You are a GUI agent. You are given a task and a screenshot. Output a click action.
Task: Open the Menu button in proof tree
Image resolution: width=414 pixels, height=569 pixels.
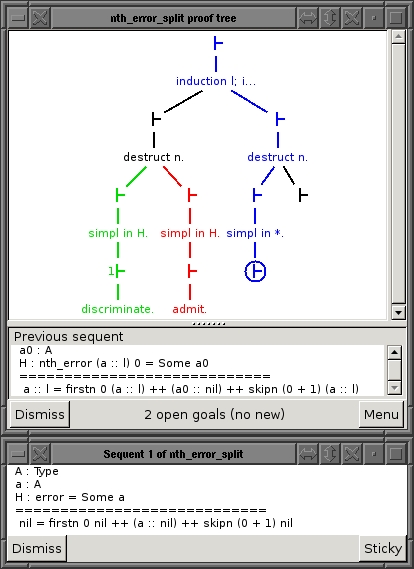(x=381, y=414)
